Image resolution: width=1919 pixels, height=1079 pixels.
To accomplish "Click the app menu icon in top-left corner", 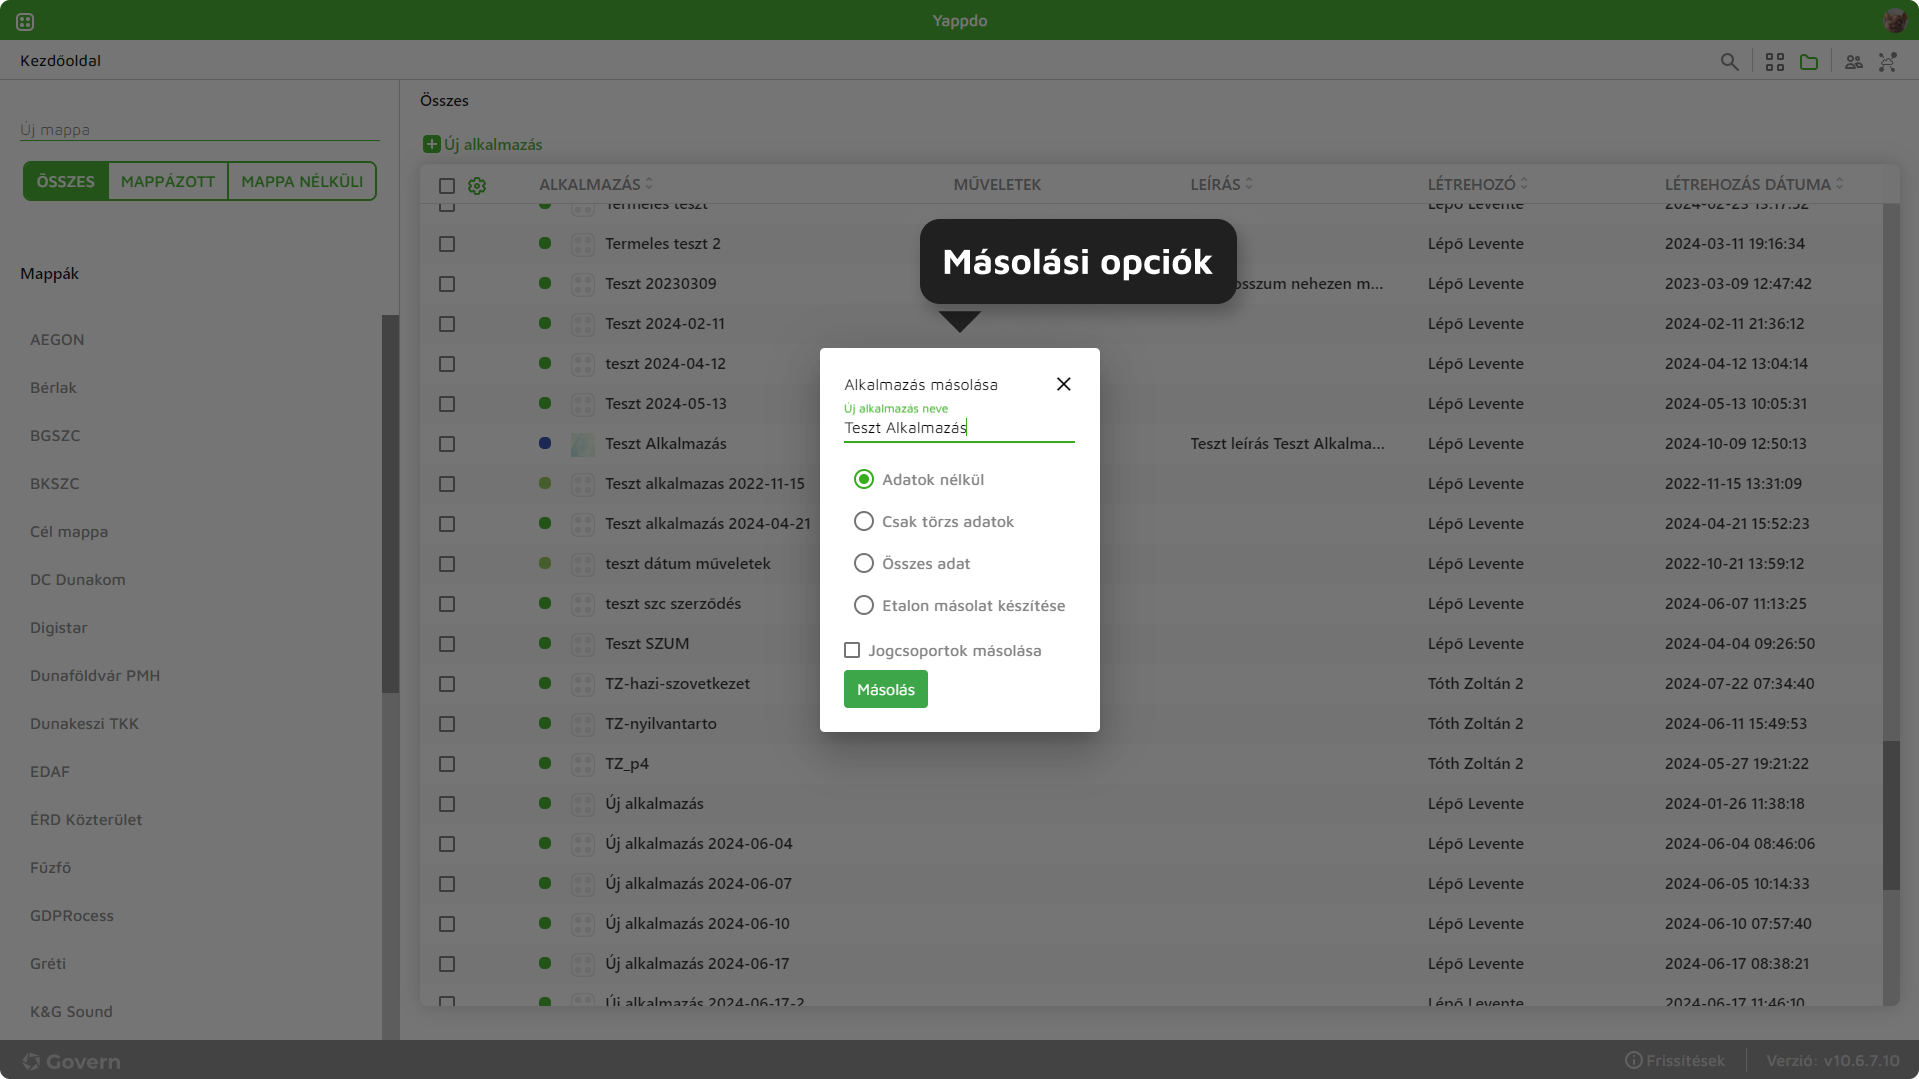I will (x=25, y=21).
